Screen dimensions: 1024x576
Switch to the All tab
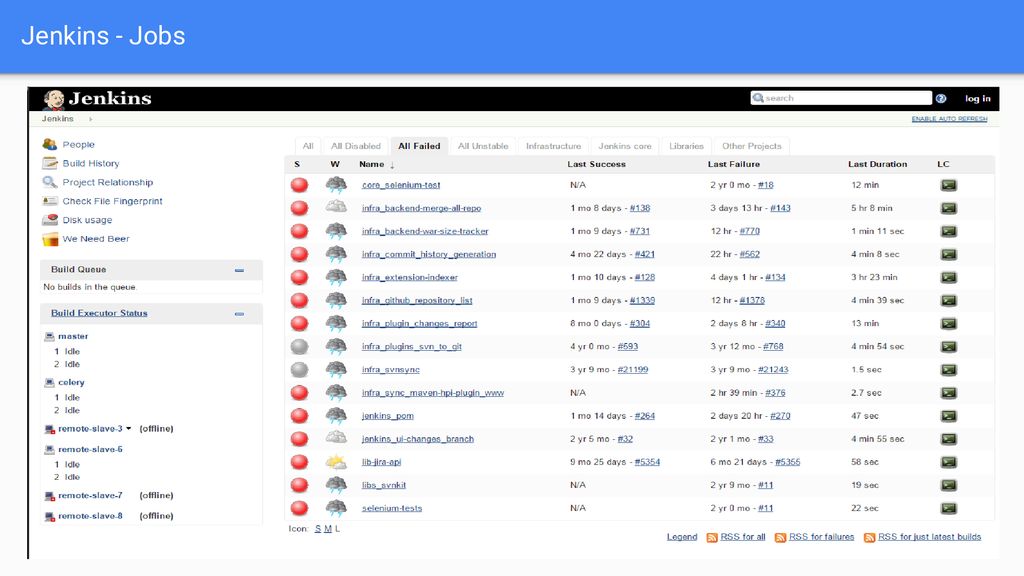coord(308,146)
